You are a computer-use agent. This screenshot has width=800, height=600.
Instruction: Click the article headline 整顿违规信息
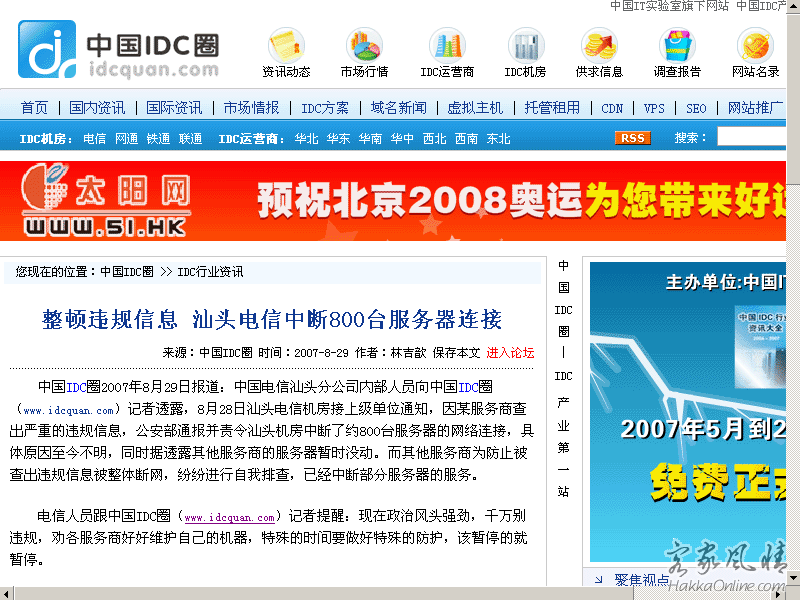coord(272,319)
